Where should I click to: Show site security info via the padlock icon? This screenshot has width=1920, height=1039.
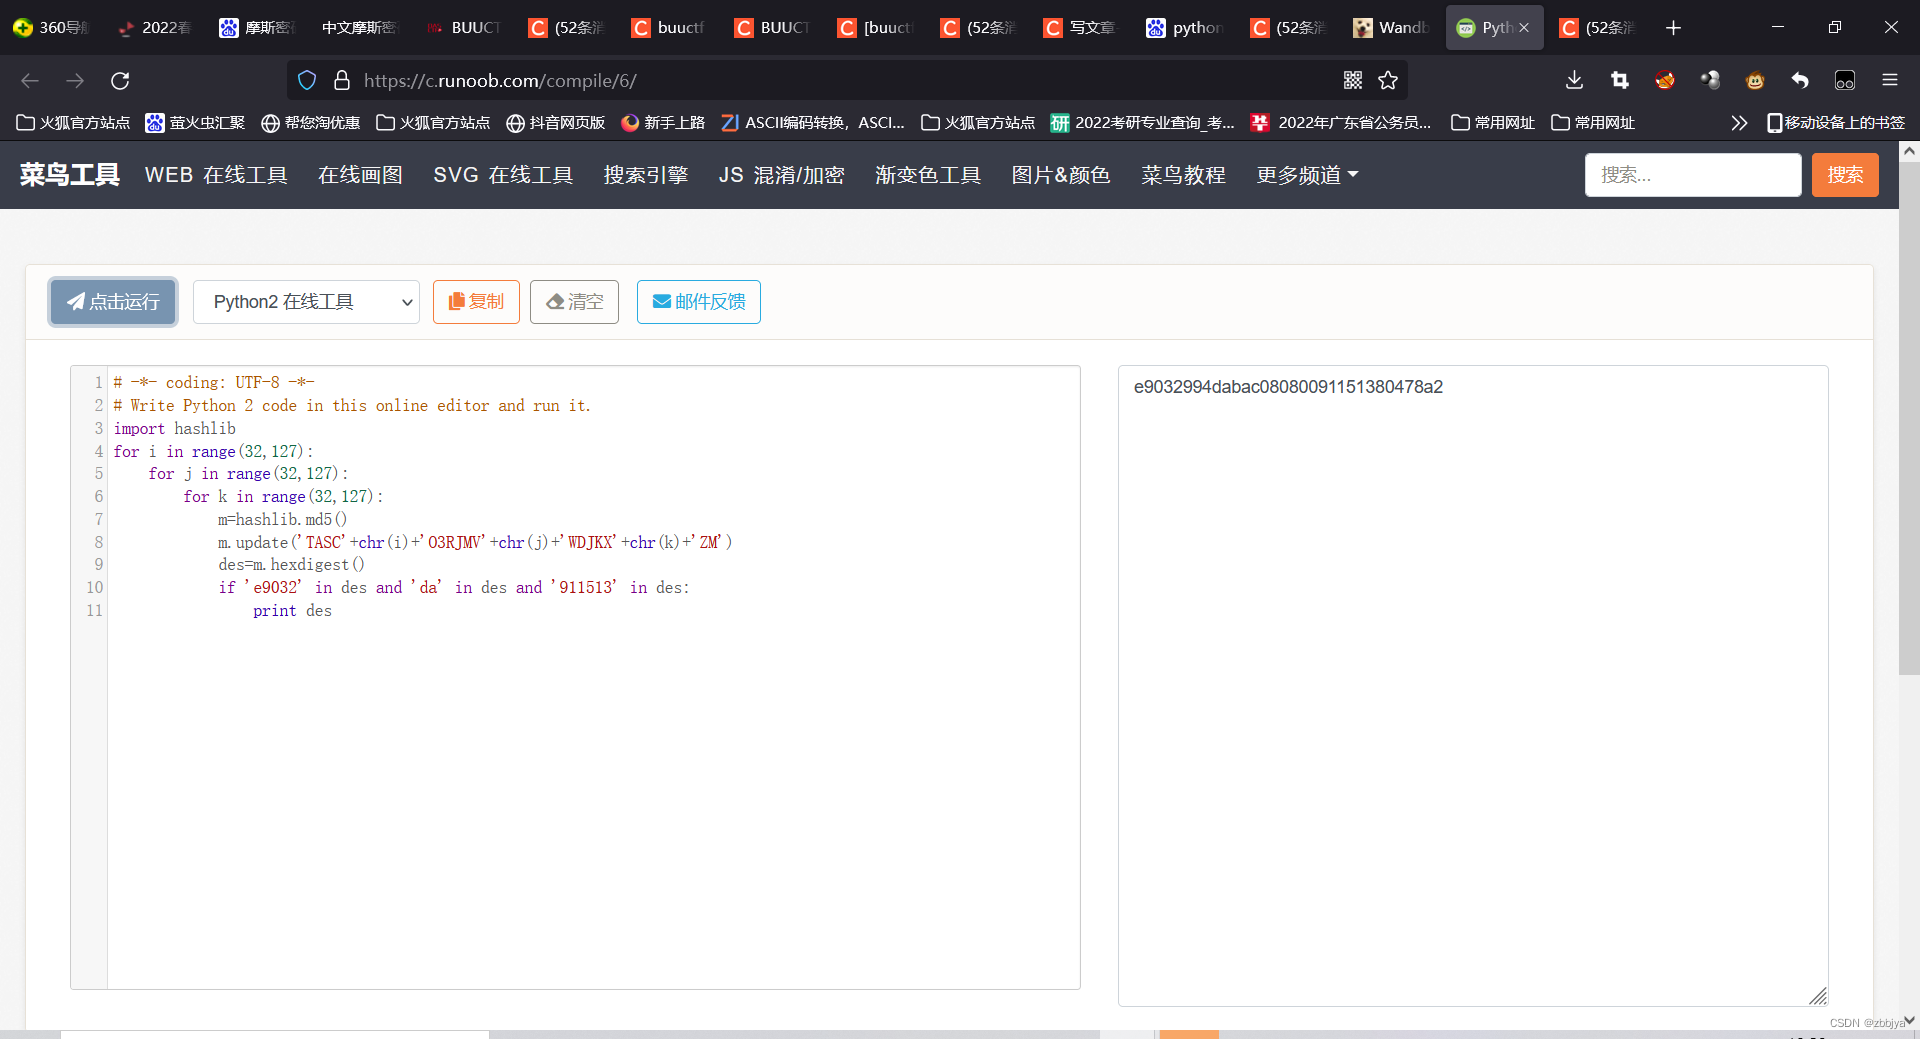click(x=342, y=81)
